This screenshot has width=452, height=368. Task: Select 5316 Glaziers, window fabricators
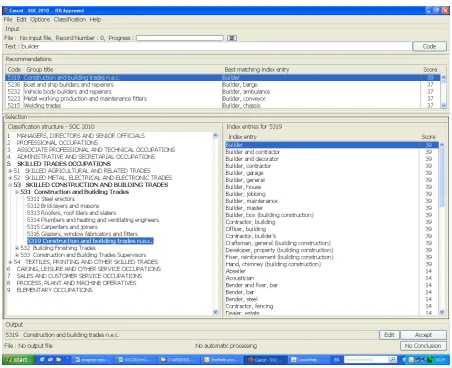[x=82, y=234]
